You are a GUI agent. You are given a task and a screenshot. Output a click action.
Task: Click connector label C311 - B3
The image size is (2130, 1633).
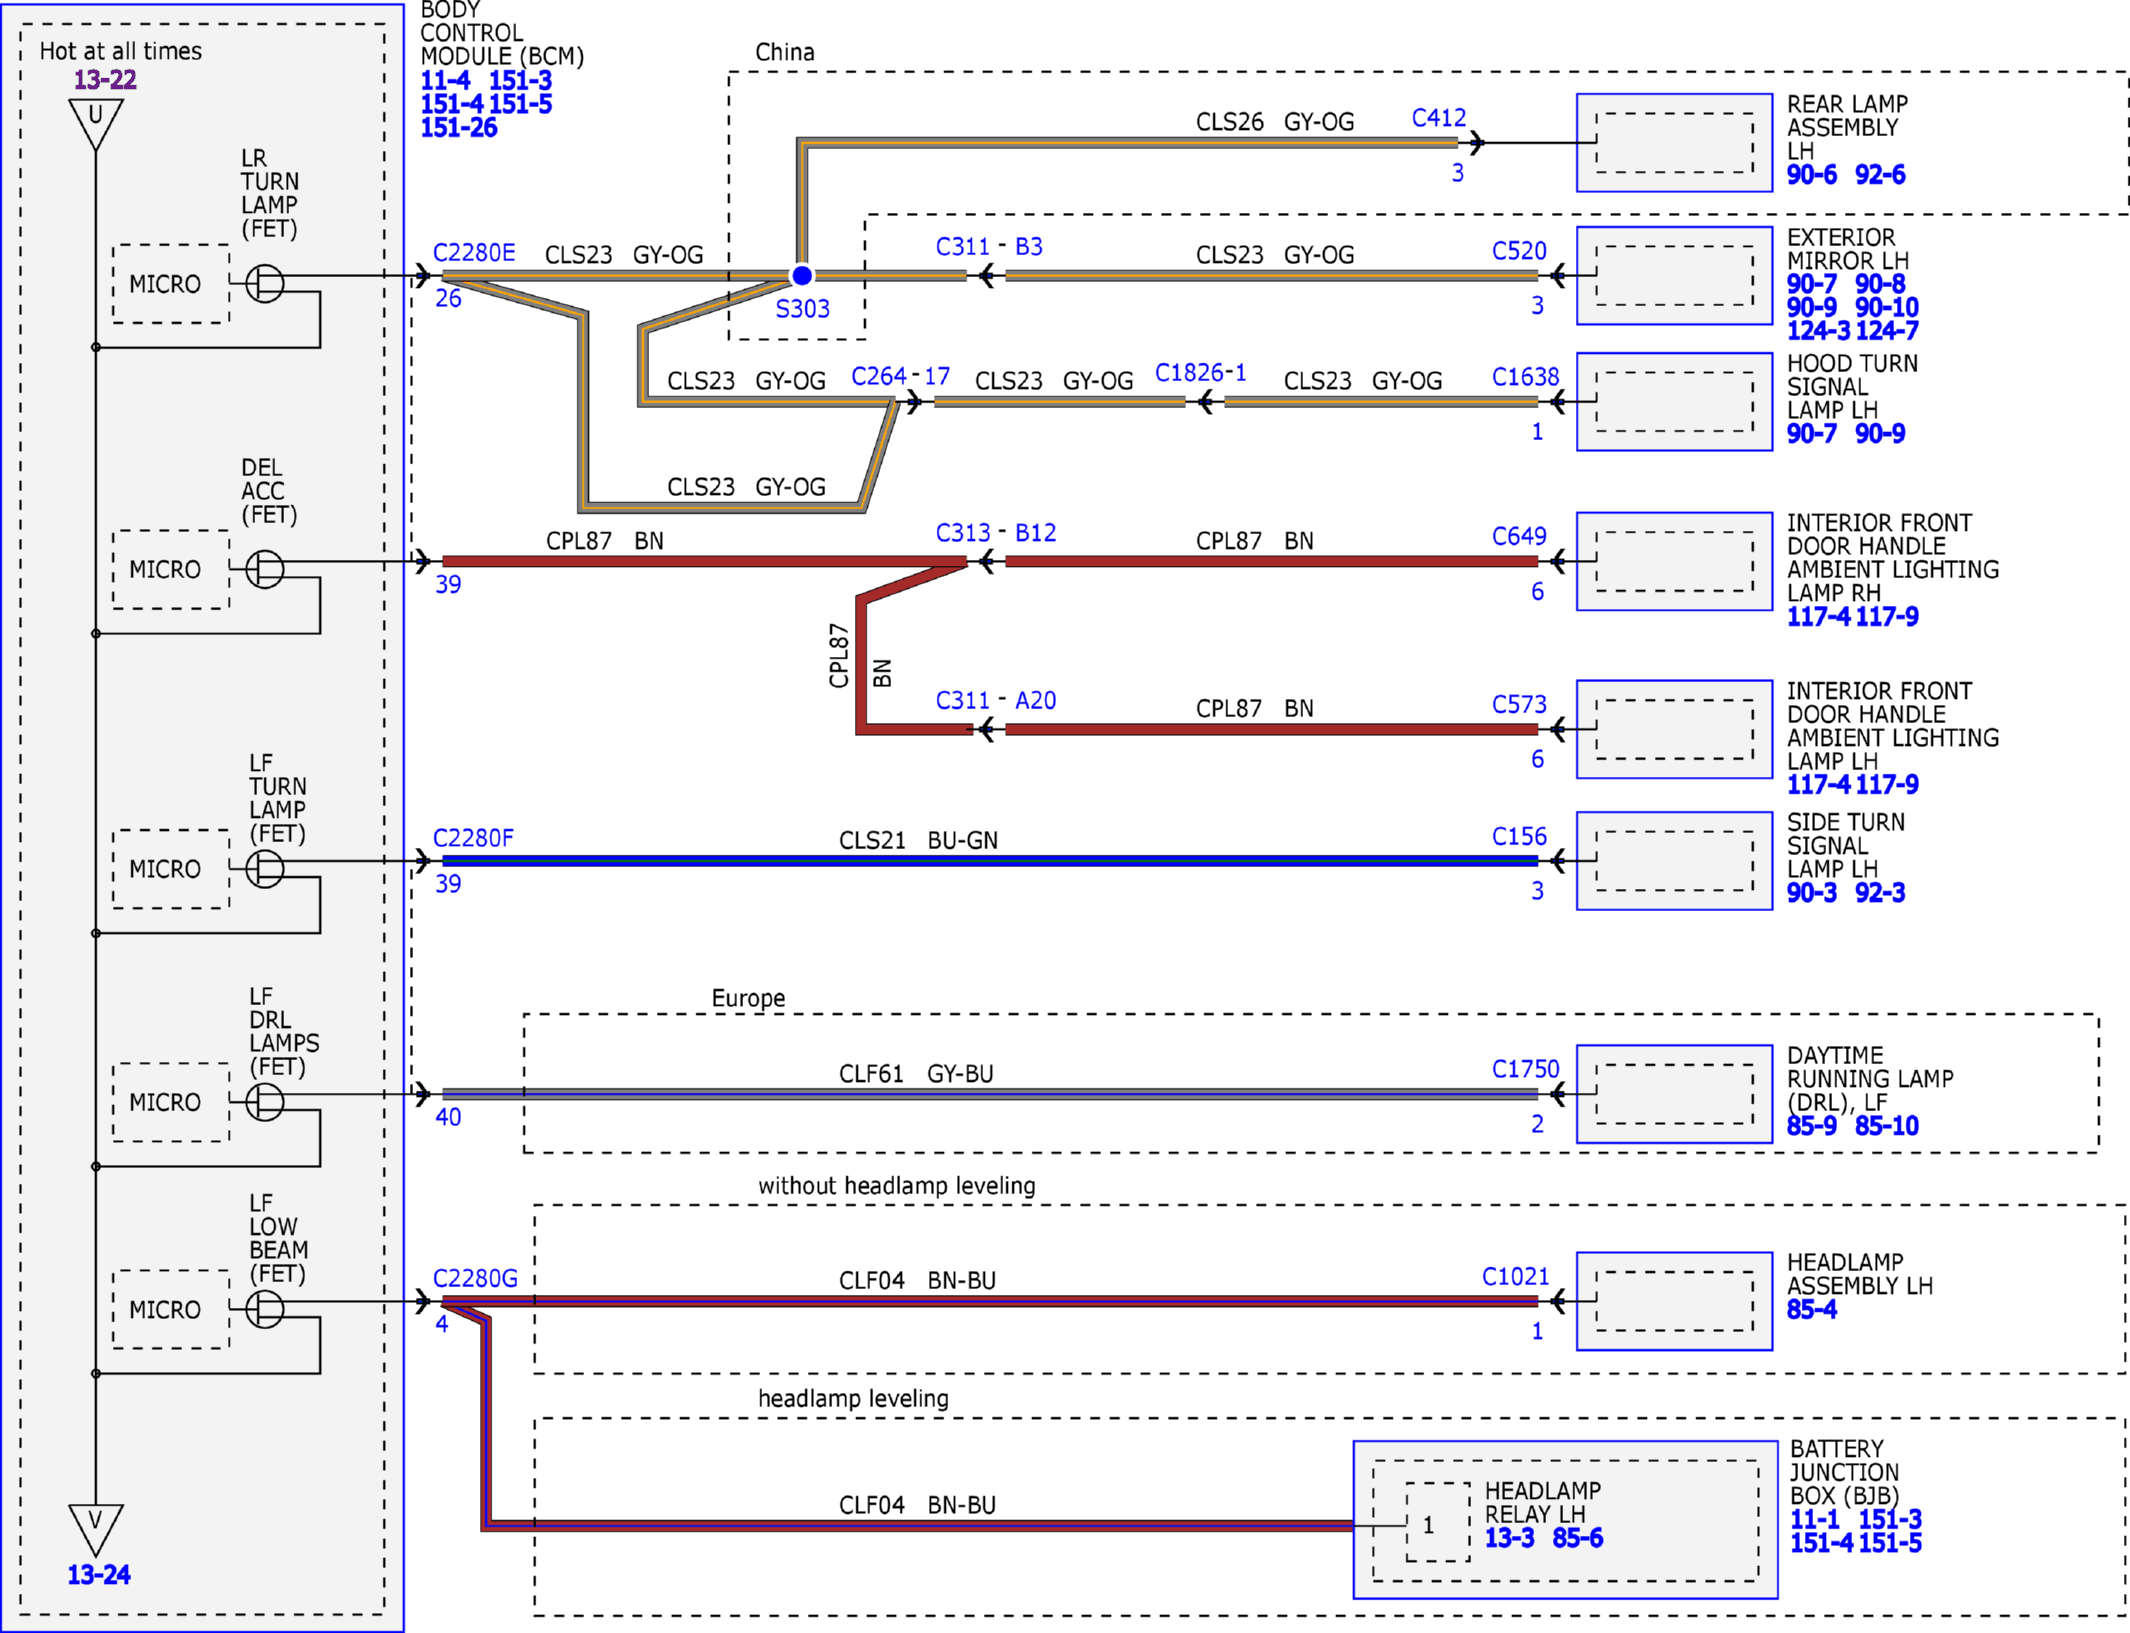[989, 247]
